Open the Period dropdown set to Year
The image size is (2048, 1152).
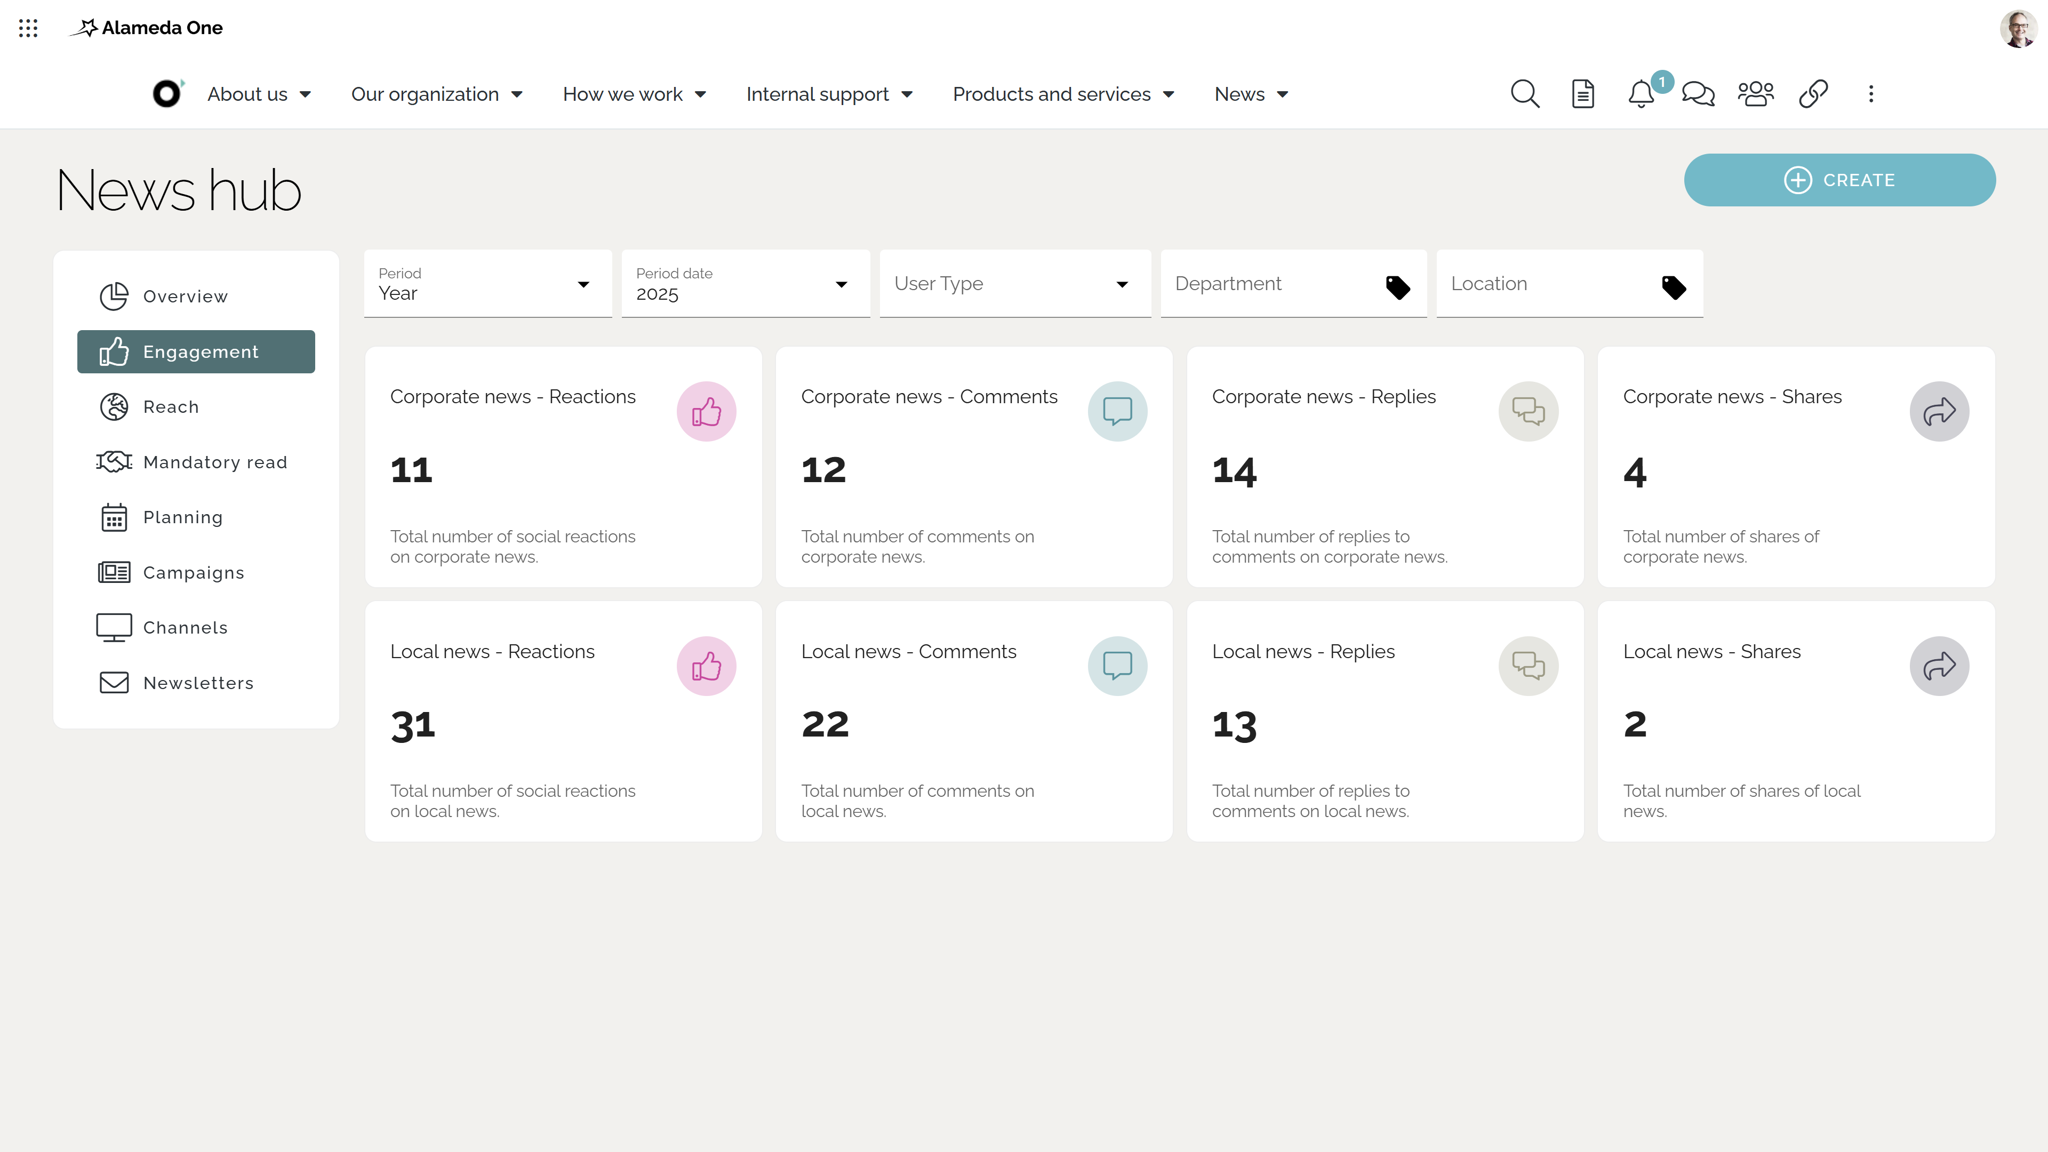(x=488, y=284)
